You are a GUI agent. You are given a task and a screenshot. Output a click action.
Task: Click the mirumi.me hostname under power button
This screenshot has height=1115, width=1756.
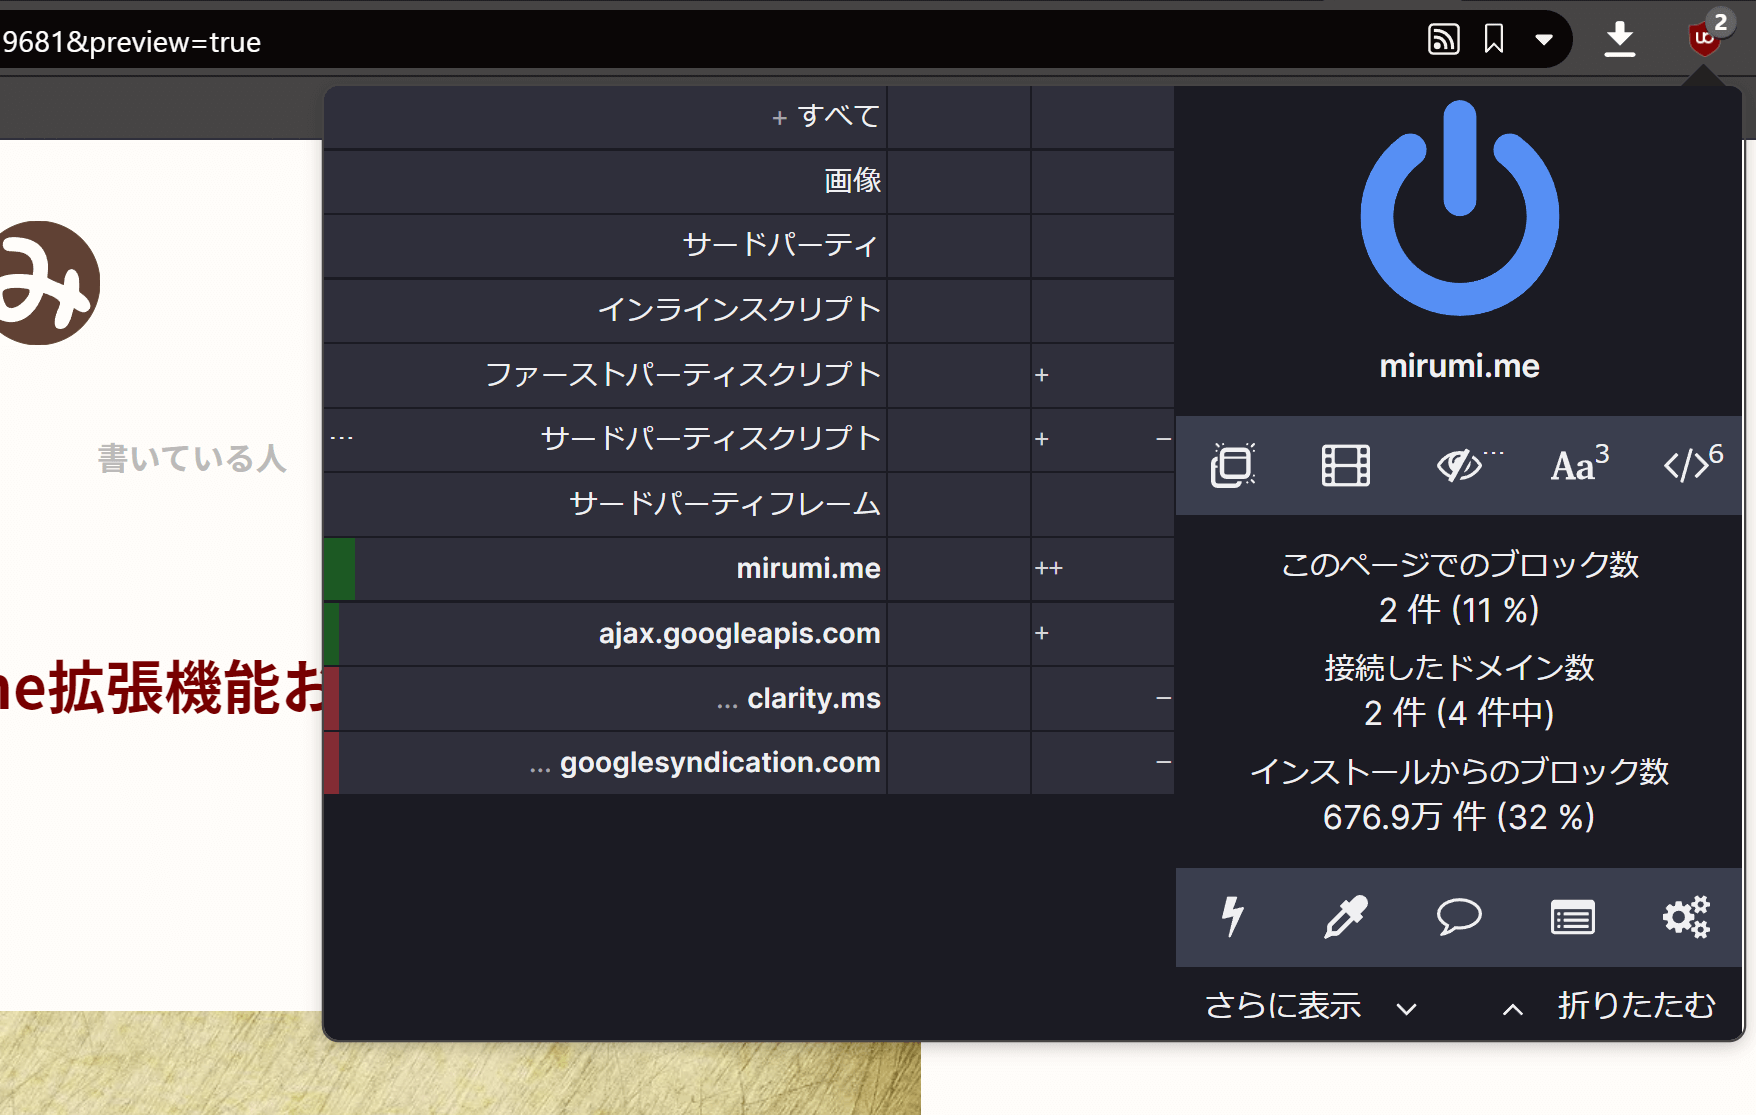1459,366
